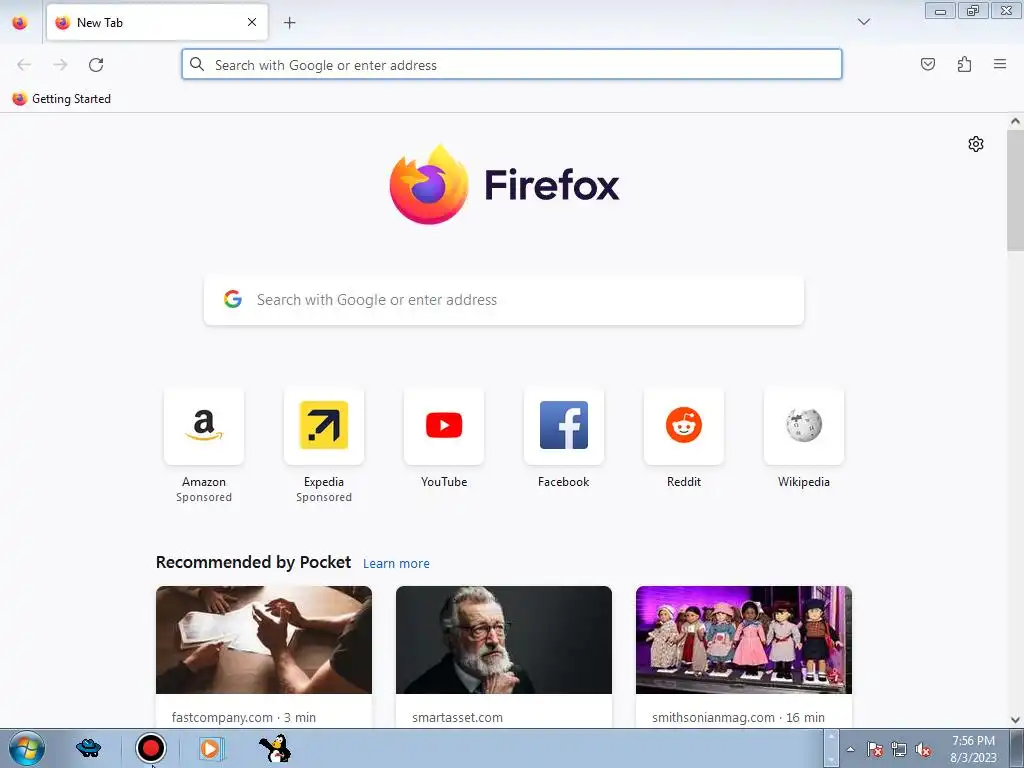Close the New Tab tab
The width and height of the screenshot is (1024, 768).
[252, 22]
